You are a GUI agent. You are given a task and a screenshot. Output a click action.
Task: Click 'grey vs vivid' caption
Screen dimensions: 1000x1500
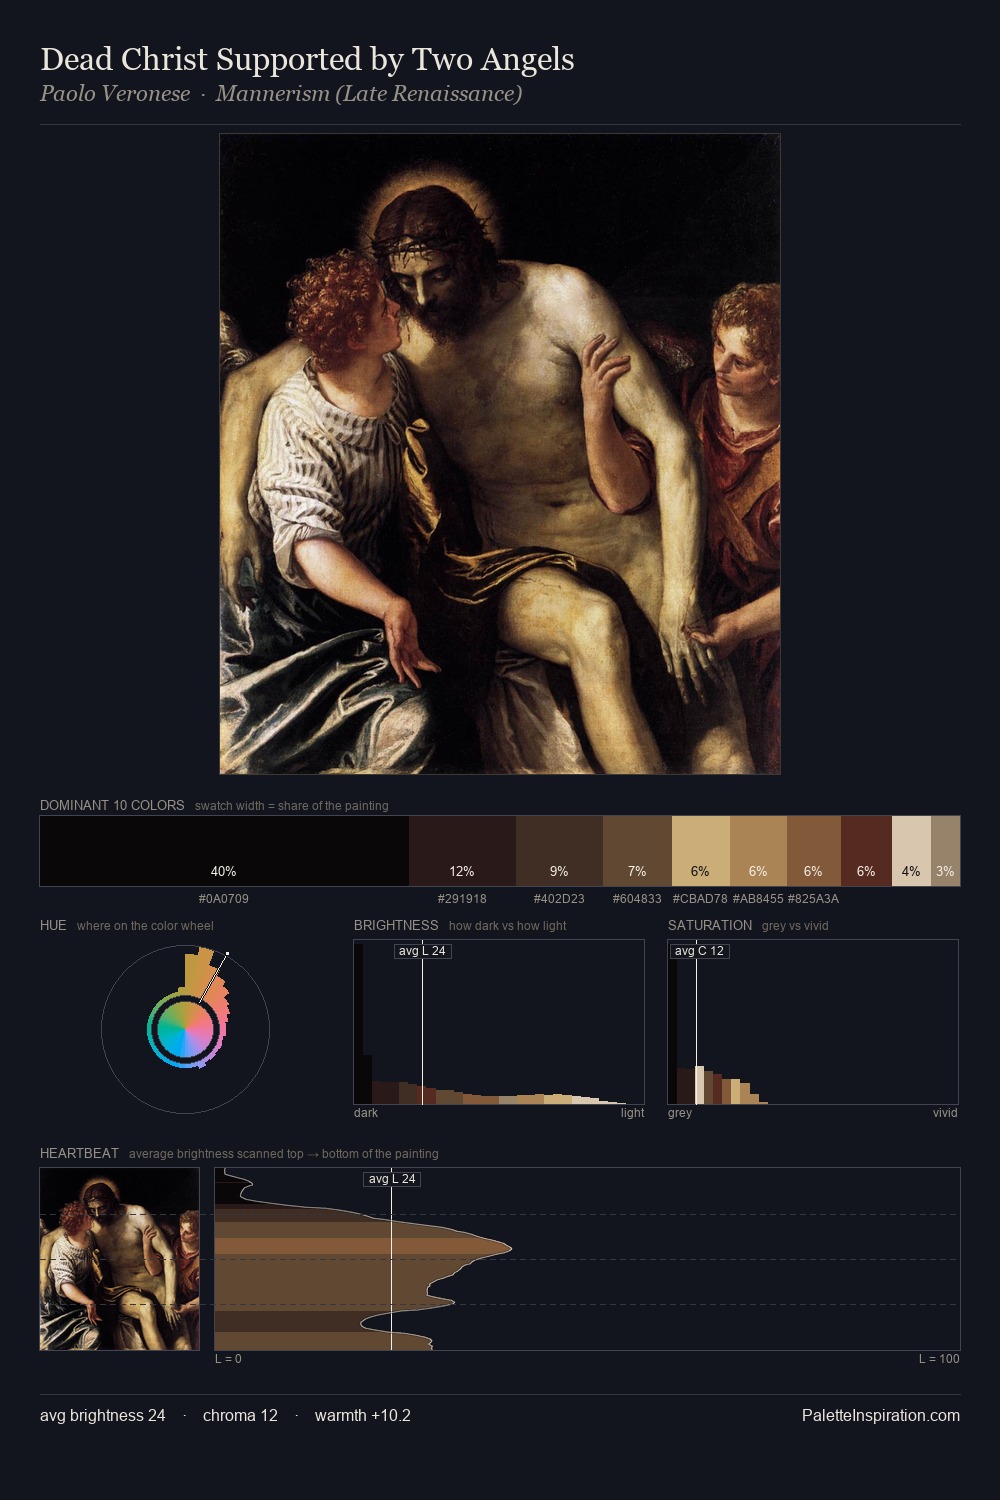tap(795, 926)
